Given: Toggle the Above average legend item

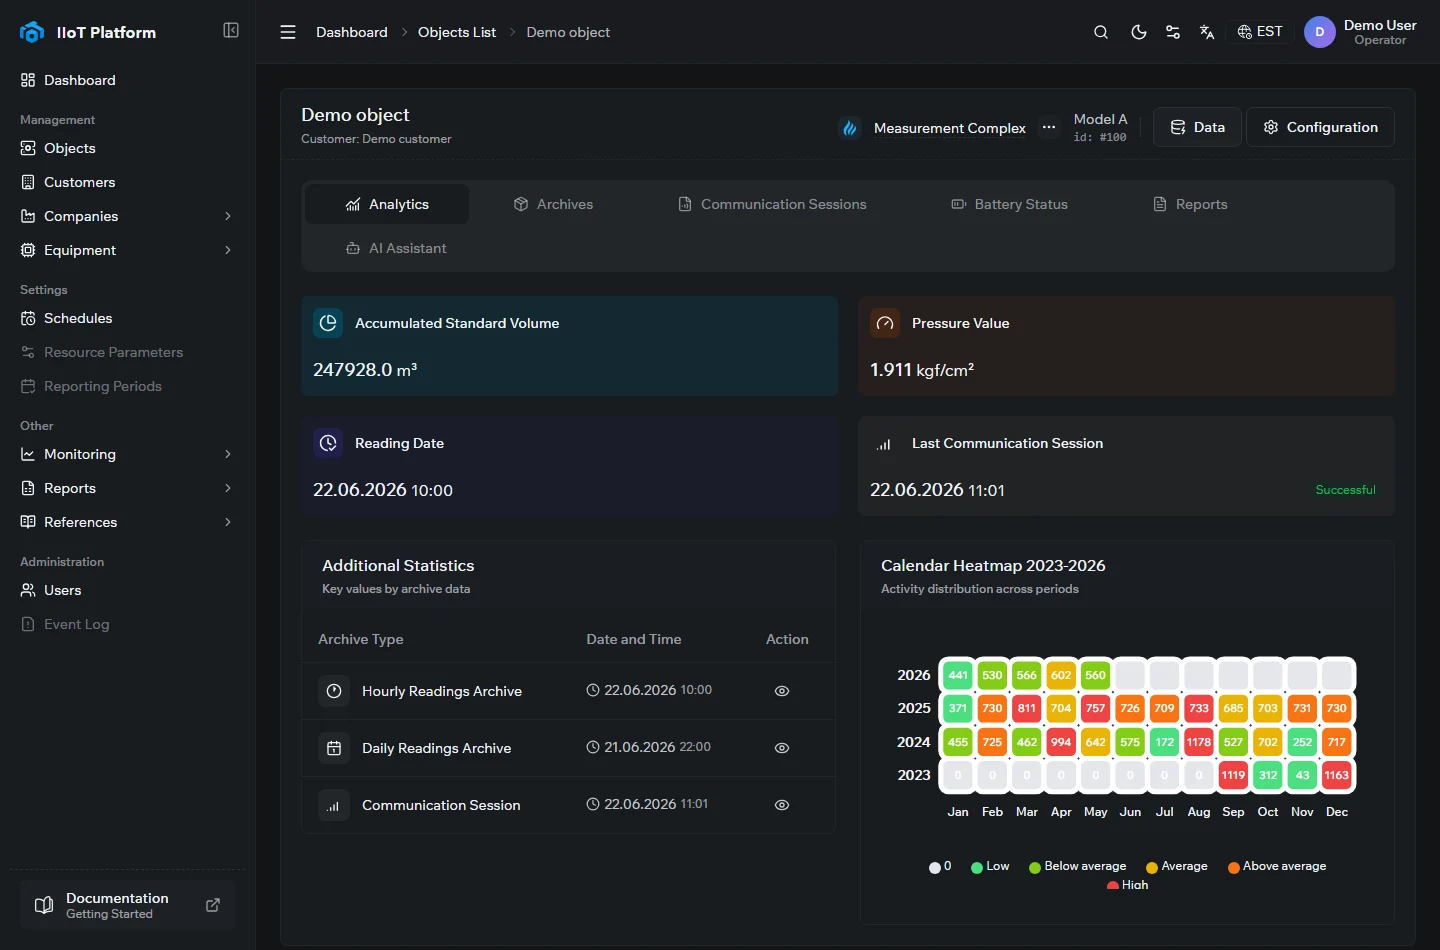Looking at the screenshot, I should (1277, 866).
